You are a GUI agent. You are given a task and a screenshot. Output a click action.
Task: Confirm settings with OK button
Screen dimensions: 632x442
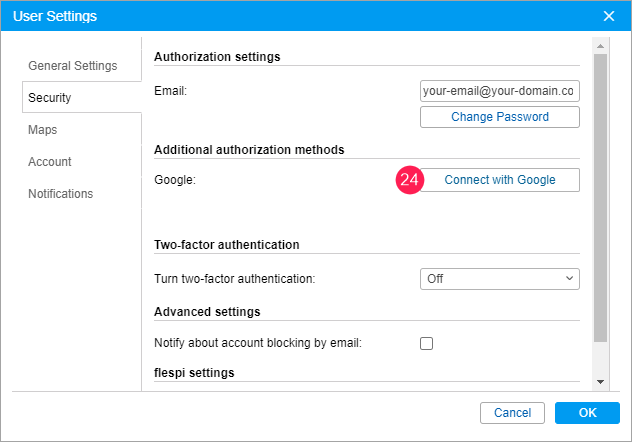pyautogui.click(x=587, y=413)
